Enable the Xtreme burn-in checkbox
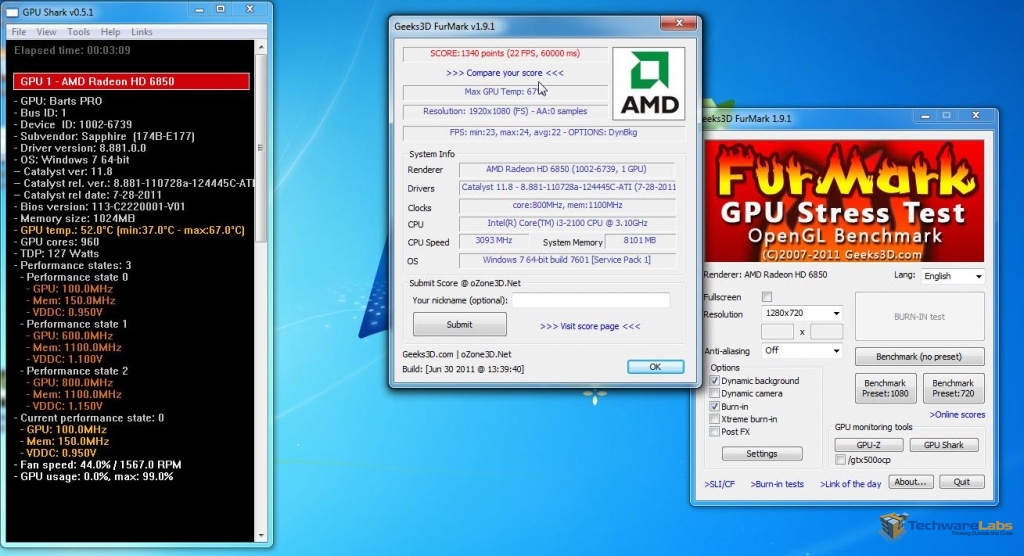 coord(714,419)
